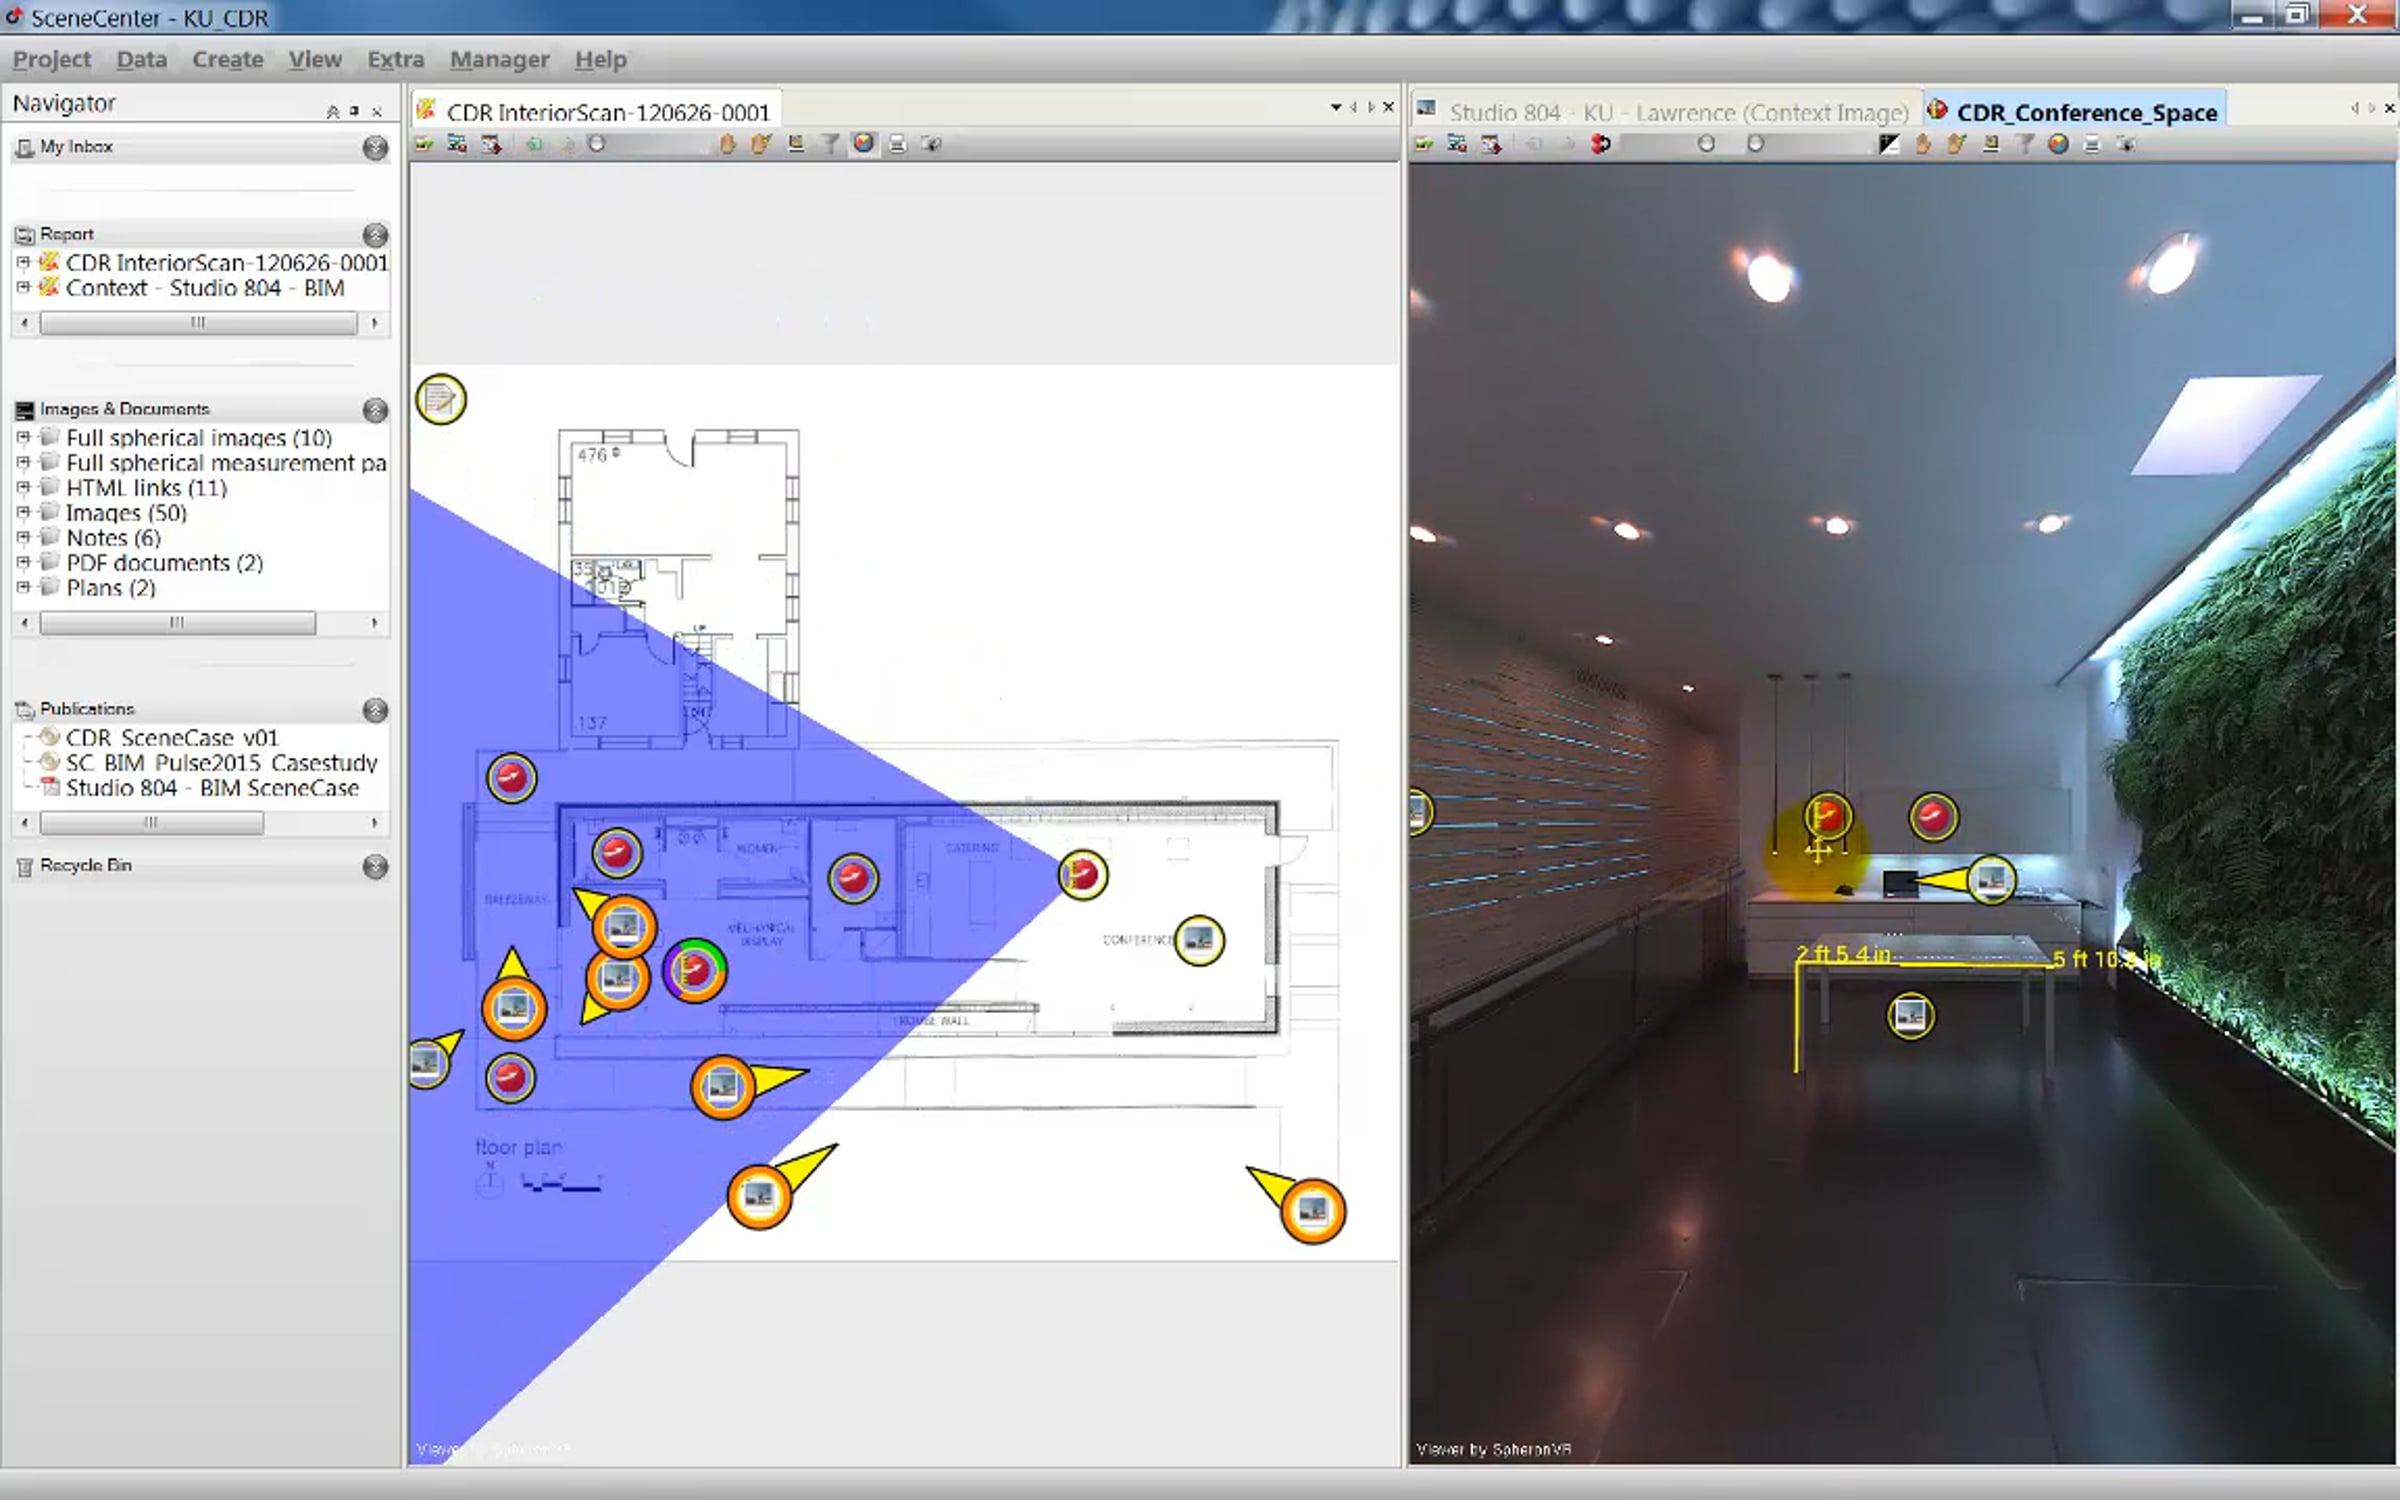
Task: Expand the HTML links folder node
Action: click(x=23, y=487)
